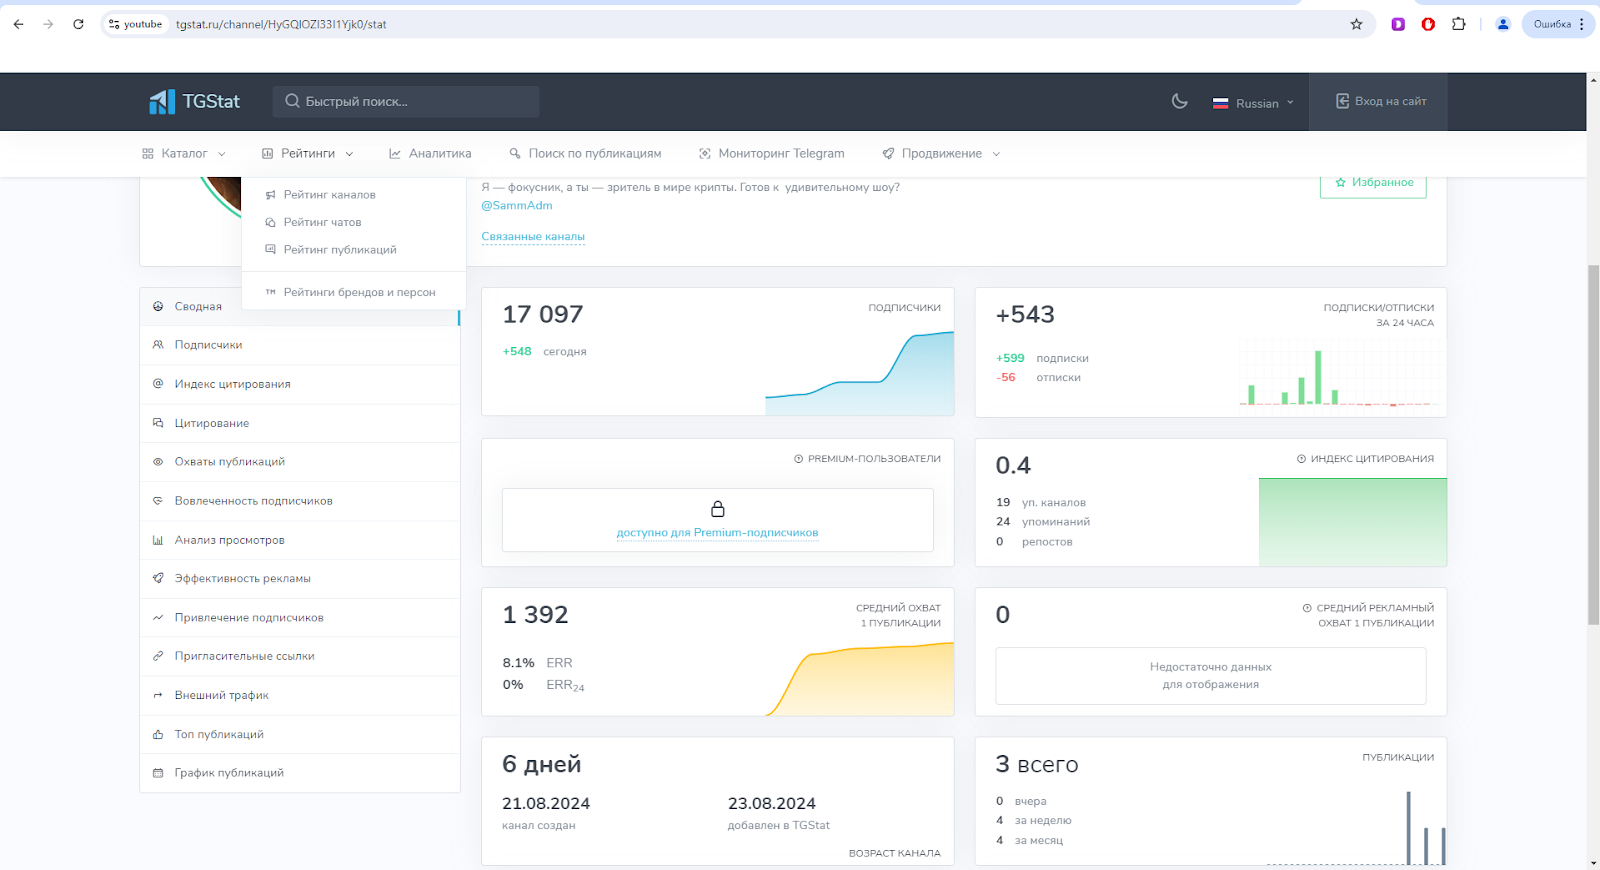Click the lock icon in Premium card
The width and height of the screenshot is (1600, 870).
coord(717,509)
